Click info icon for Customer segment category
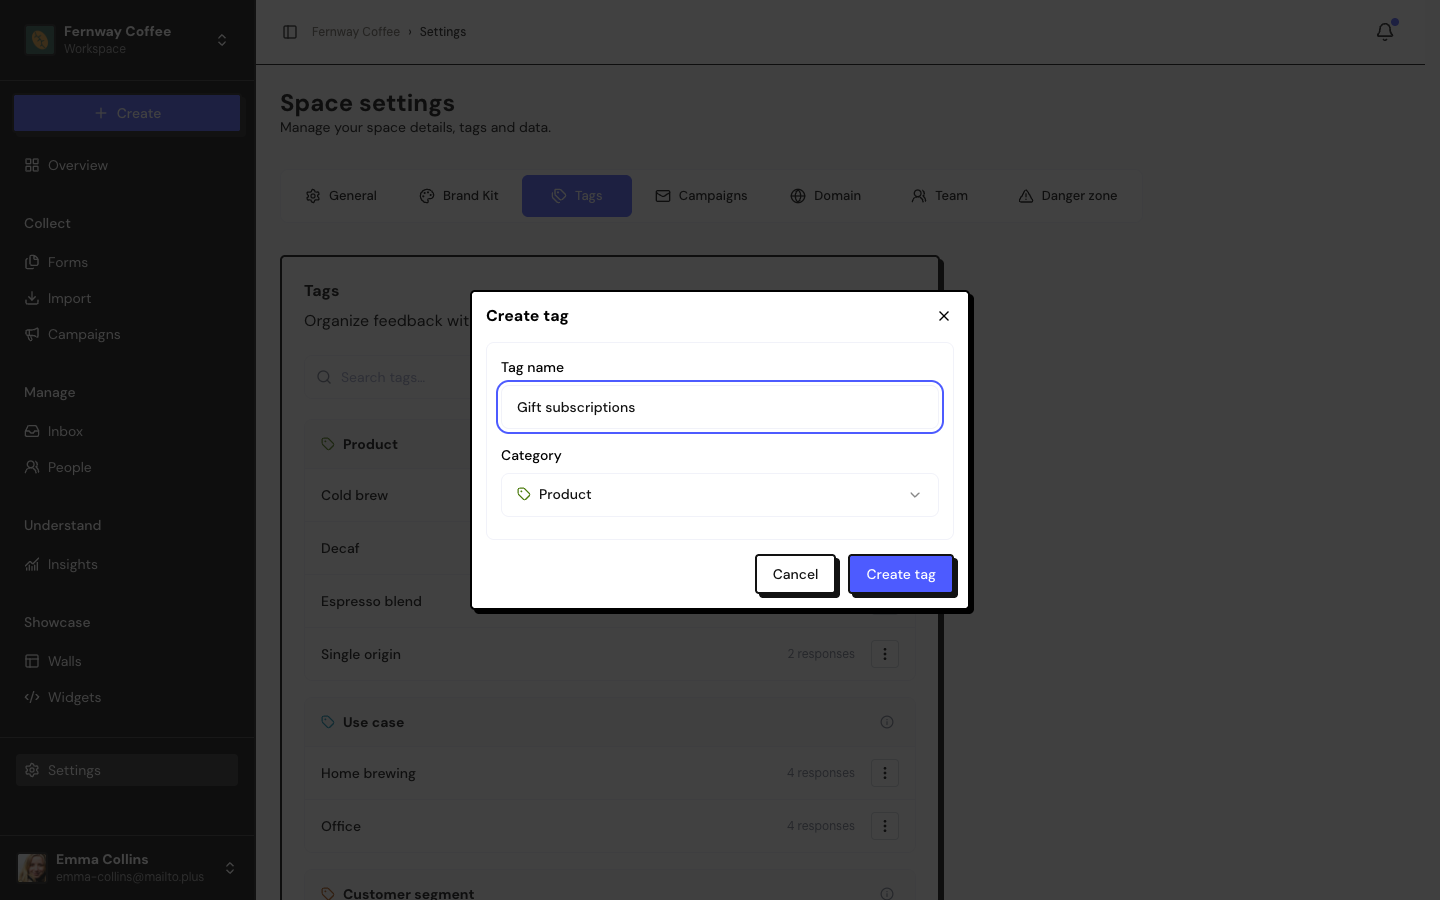This screenshot has height=900, width=1440. 887,893
